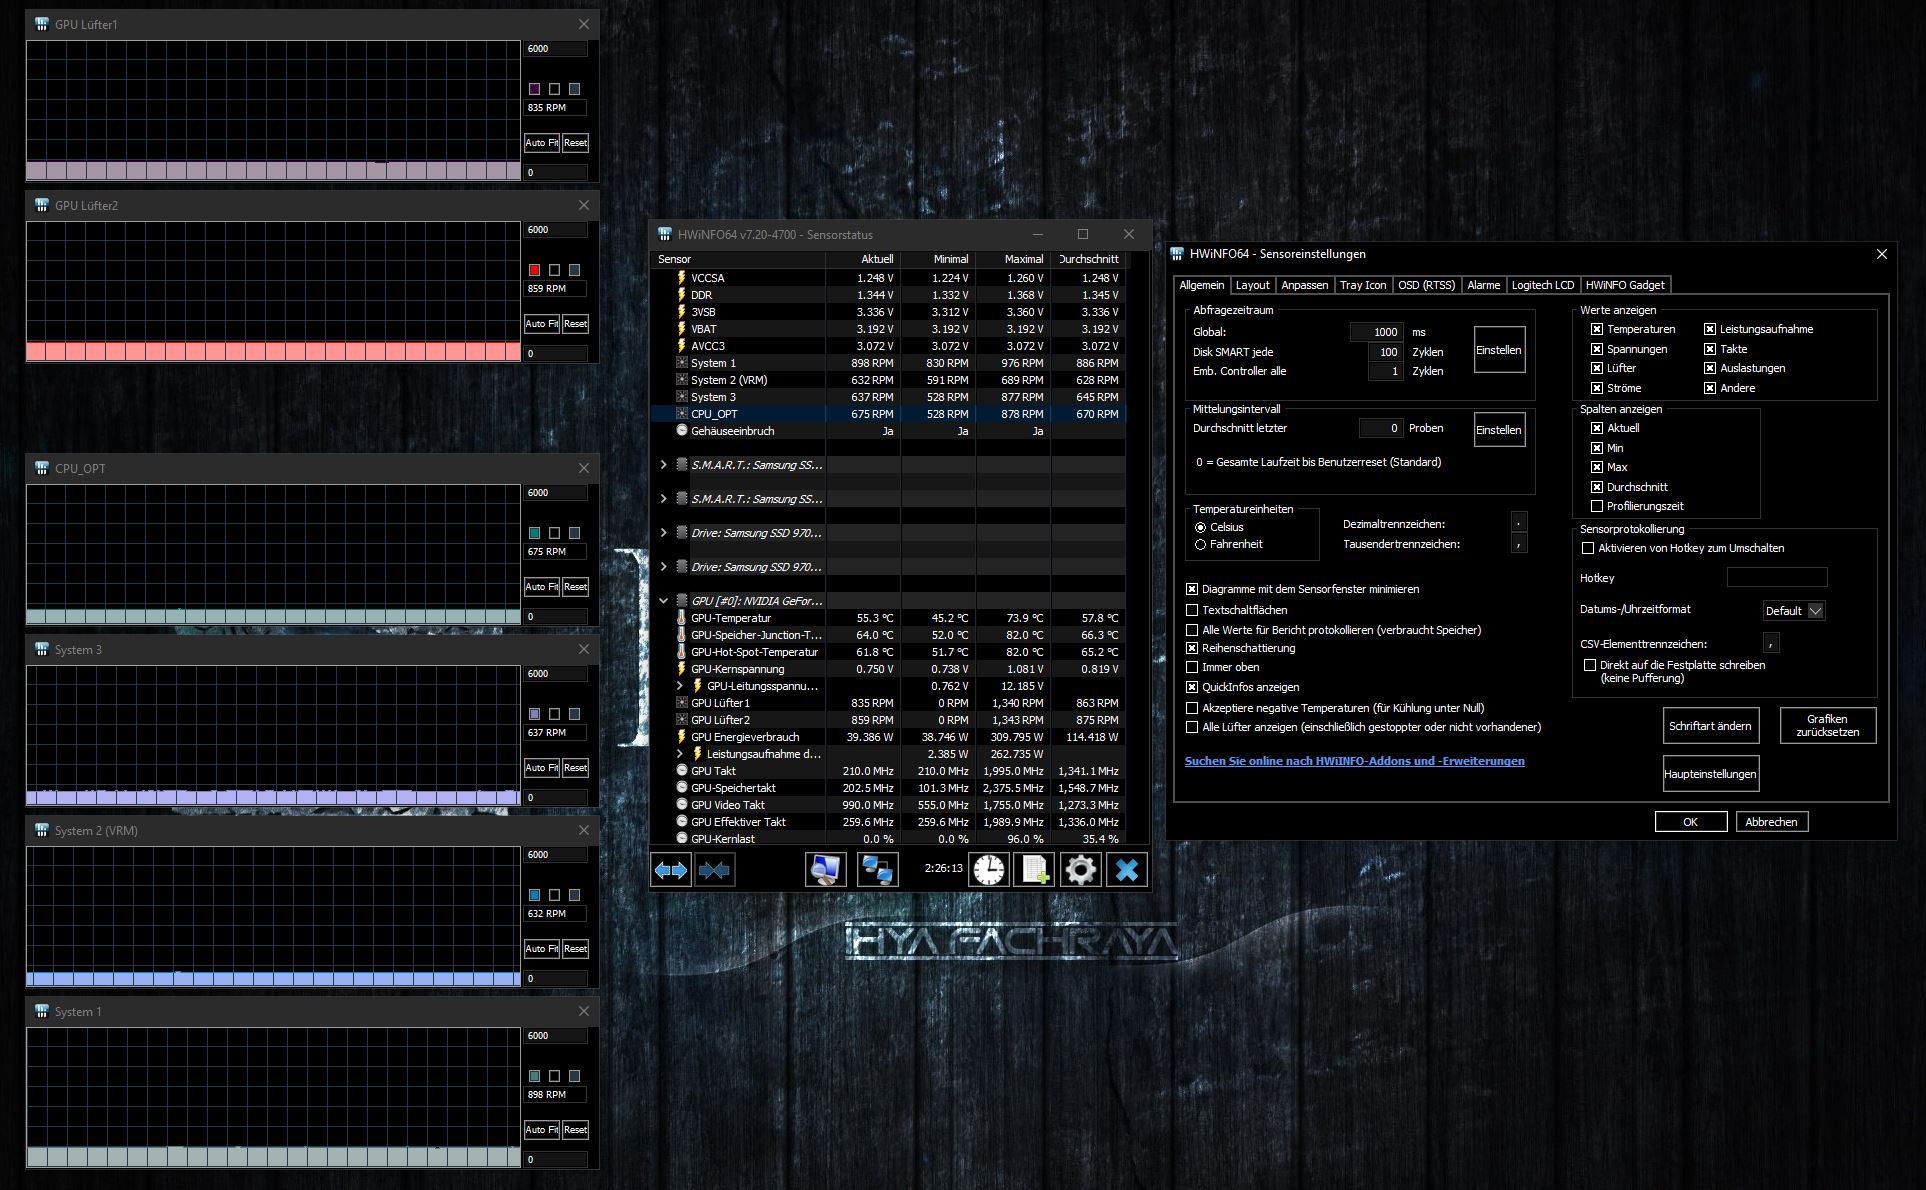Click the expand columns double-arrow icon
Image resolution: width=1926 pixels, height=1190 pixels.
click(670, 870)
